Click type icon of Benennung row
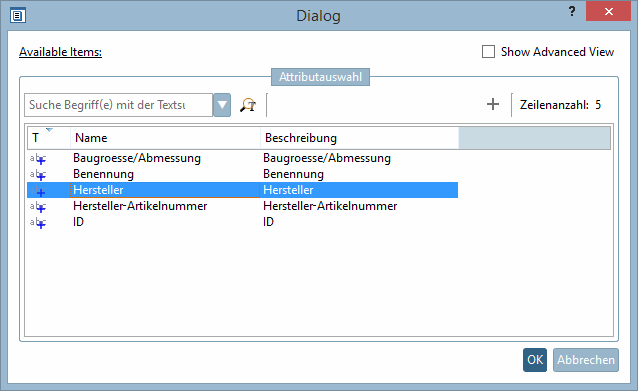 [x=38, y=175]
